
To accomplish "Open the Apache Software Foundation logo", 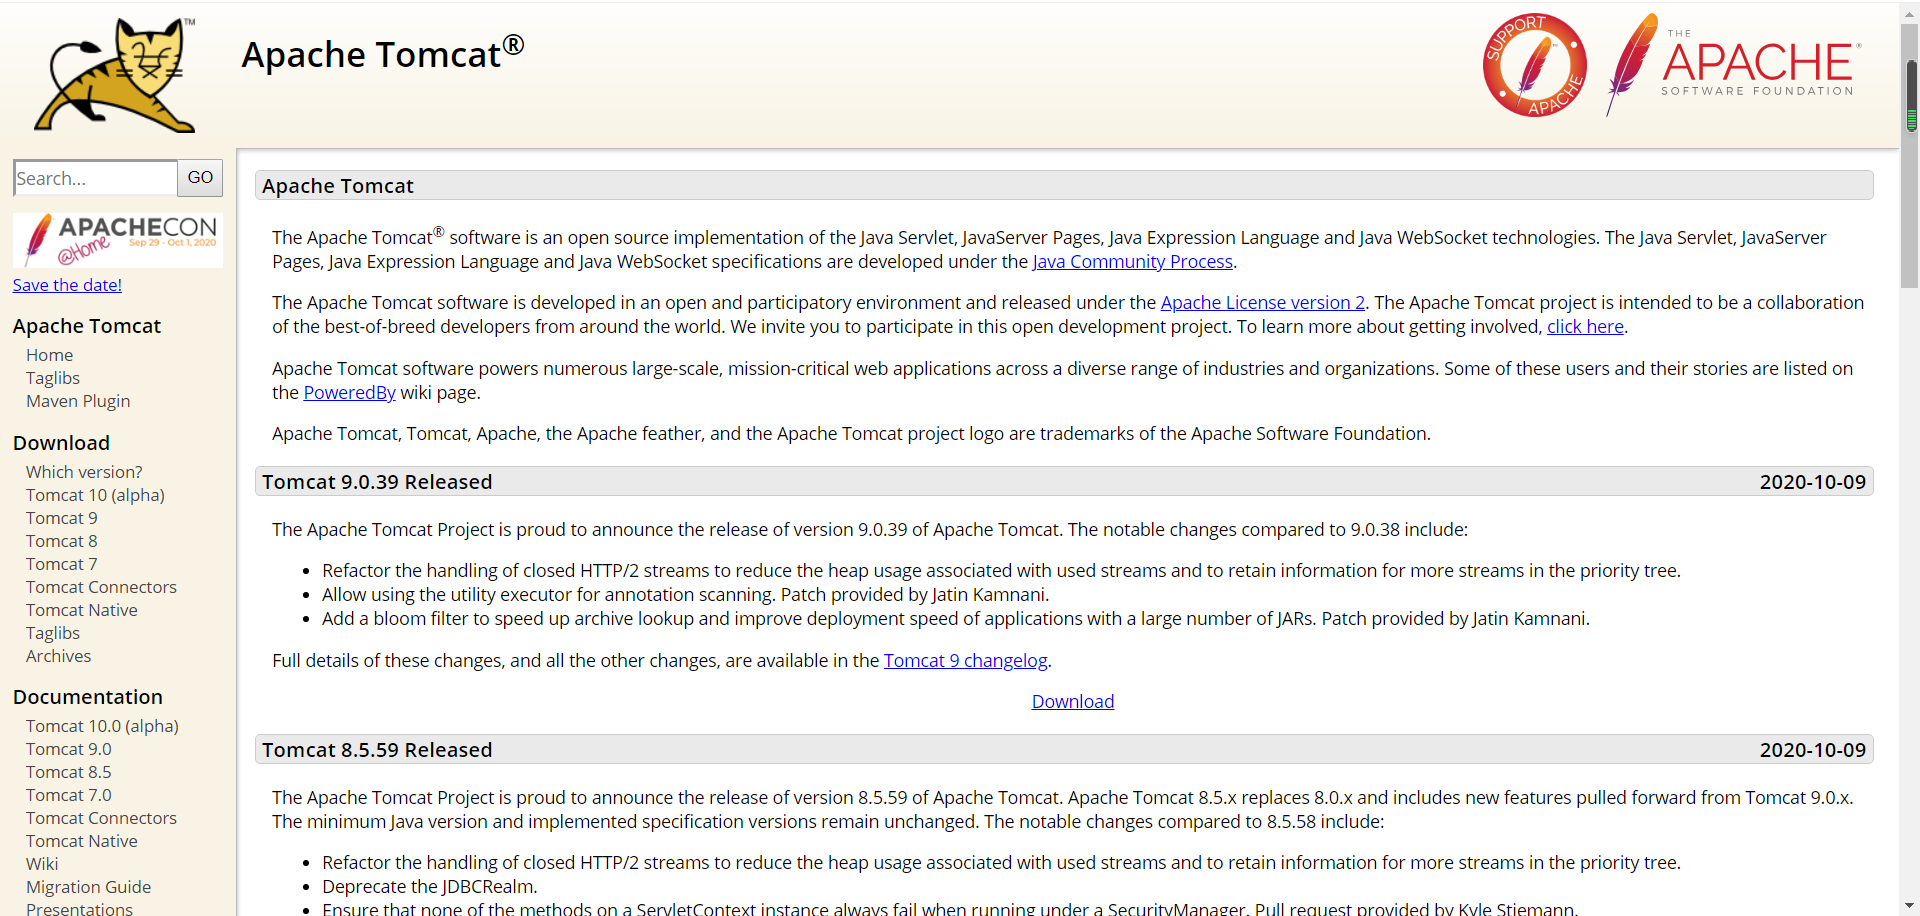I will point(1734,65).
